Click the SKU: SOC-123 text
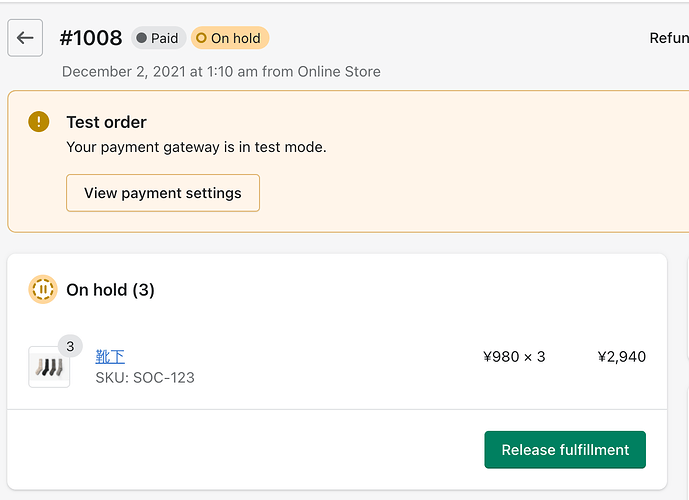This screenshot has height=500, width=689. (145, 378)
